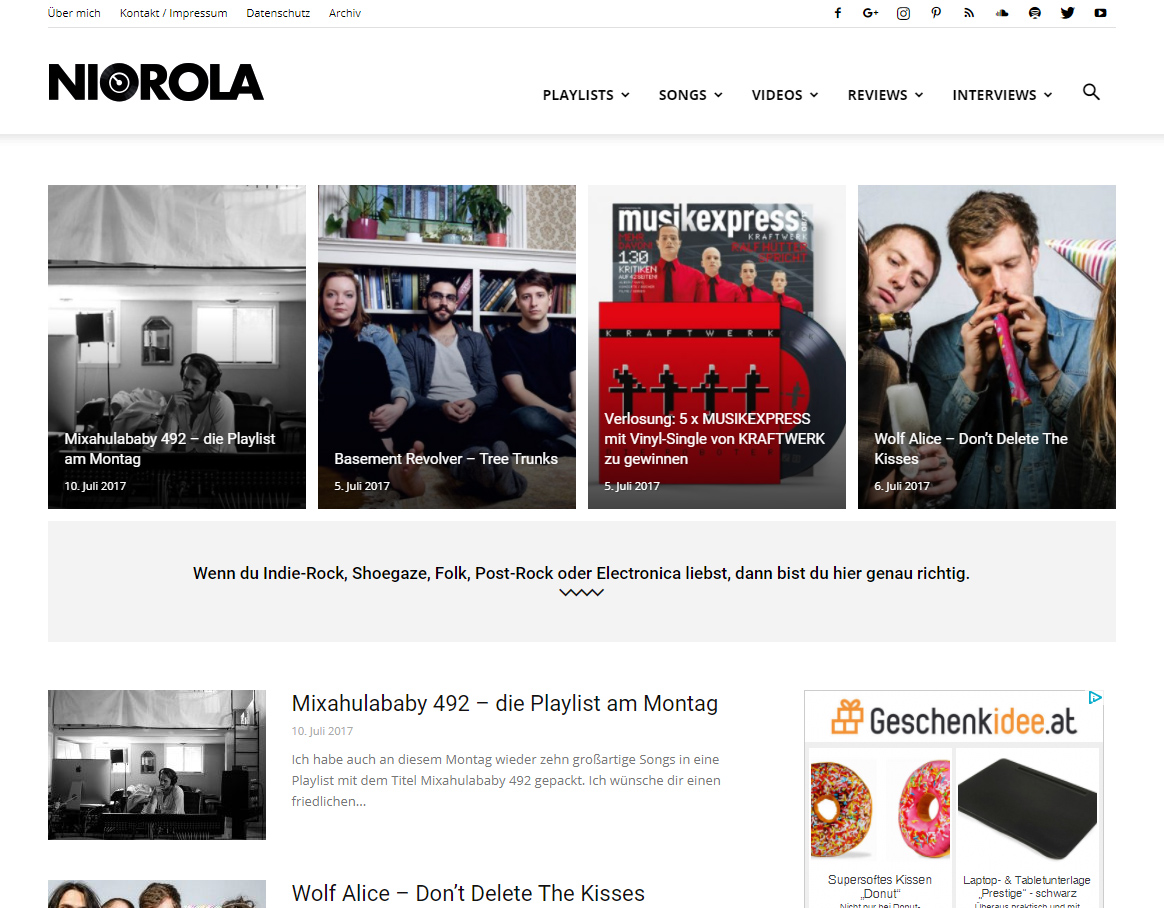Viewport: 1164px width, 908px height.
Task: Open the Datenschutz link
Action: 278,13
